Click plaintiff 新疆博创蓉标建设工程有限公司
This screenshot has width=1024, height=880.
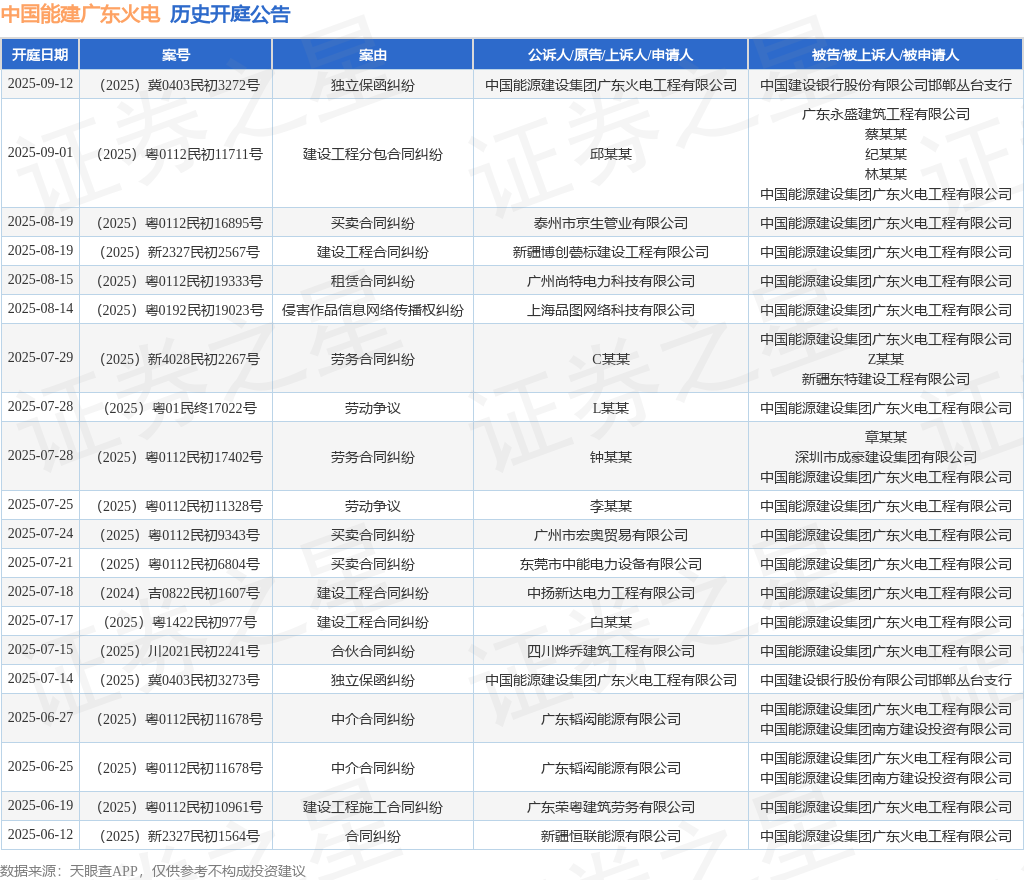(x=611, y=252)
